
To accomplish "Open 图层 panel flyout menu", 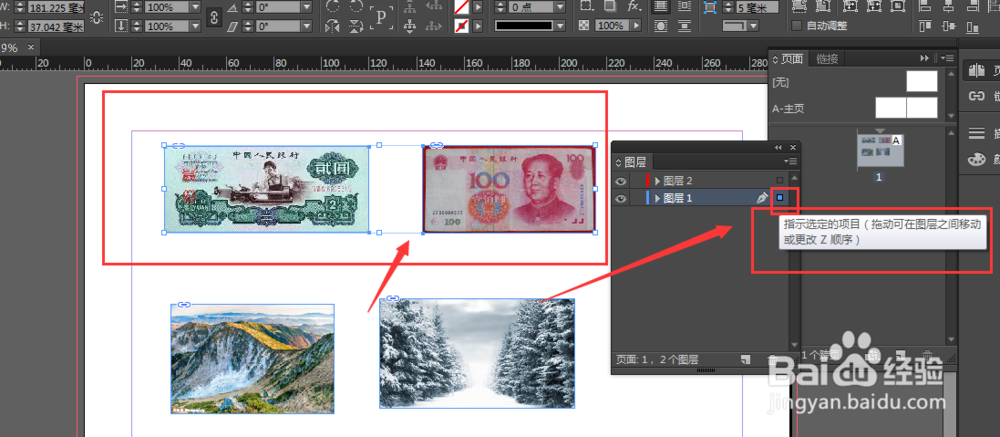I will 793,162.
